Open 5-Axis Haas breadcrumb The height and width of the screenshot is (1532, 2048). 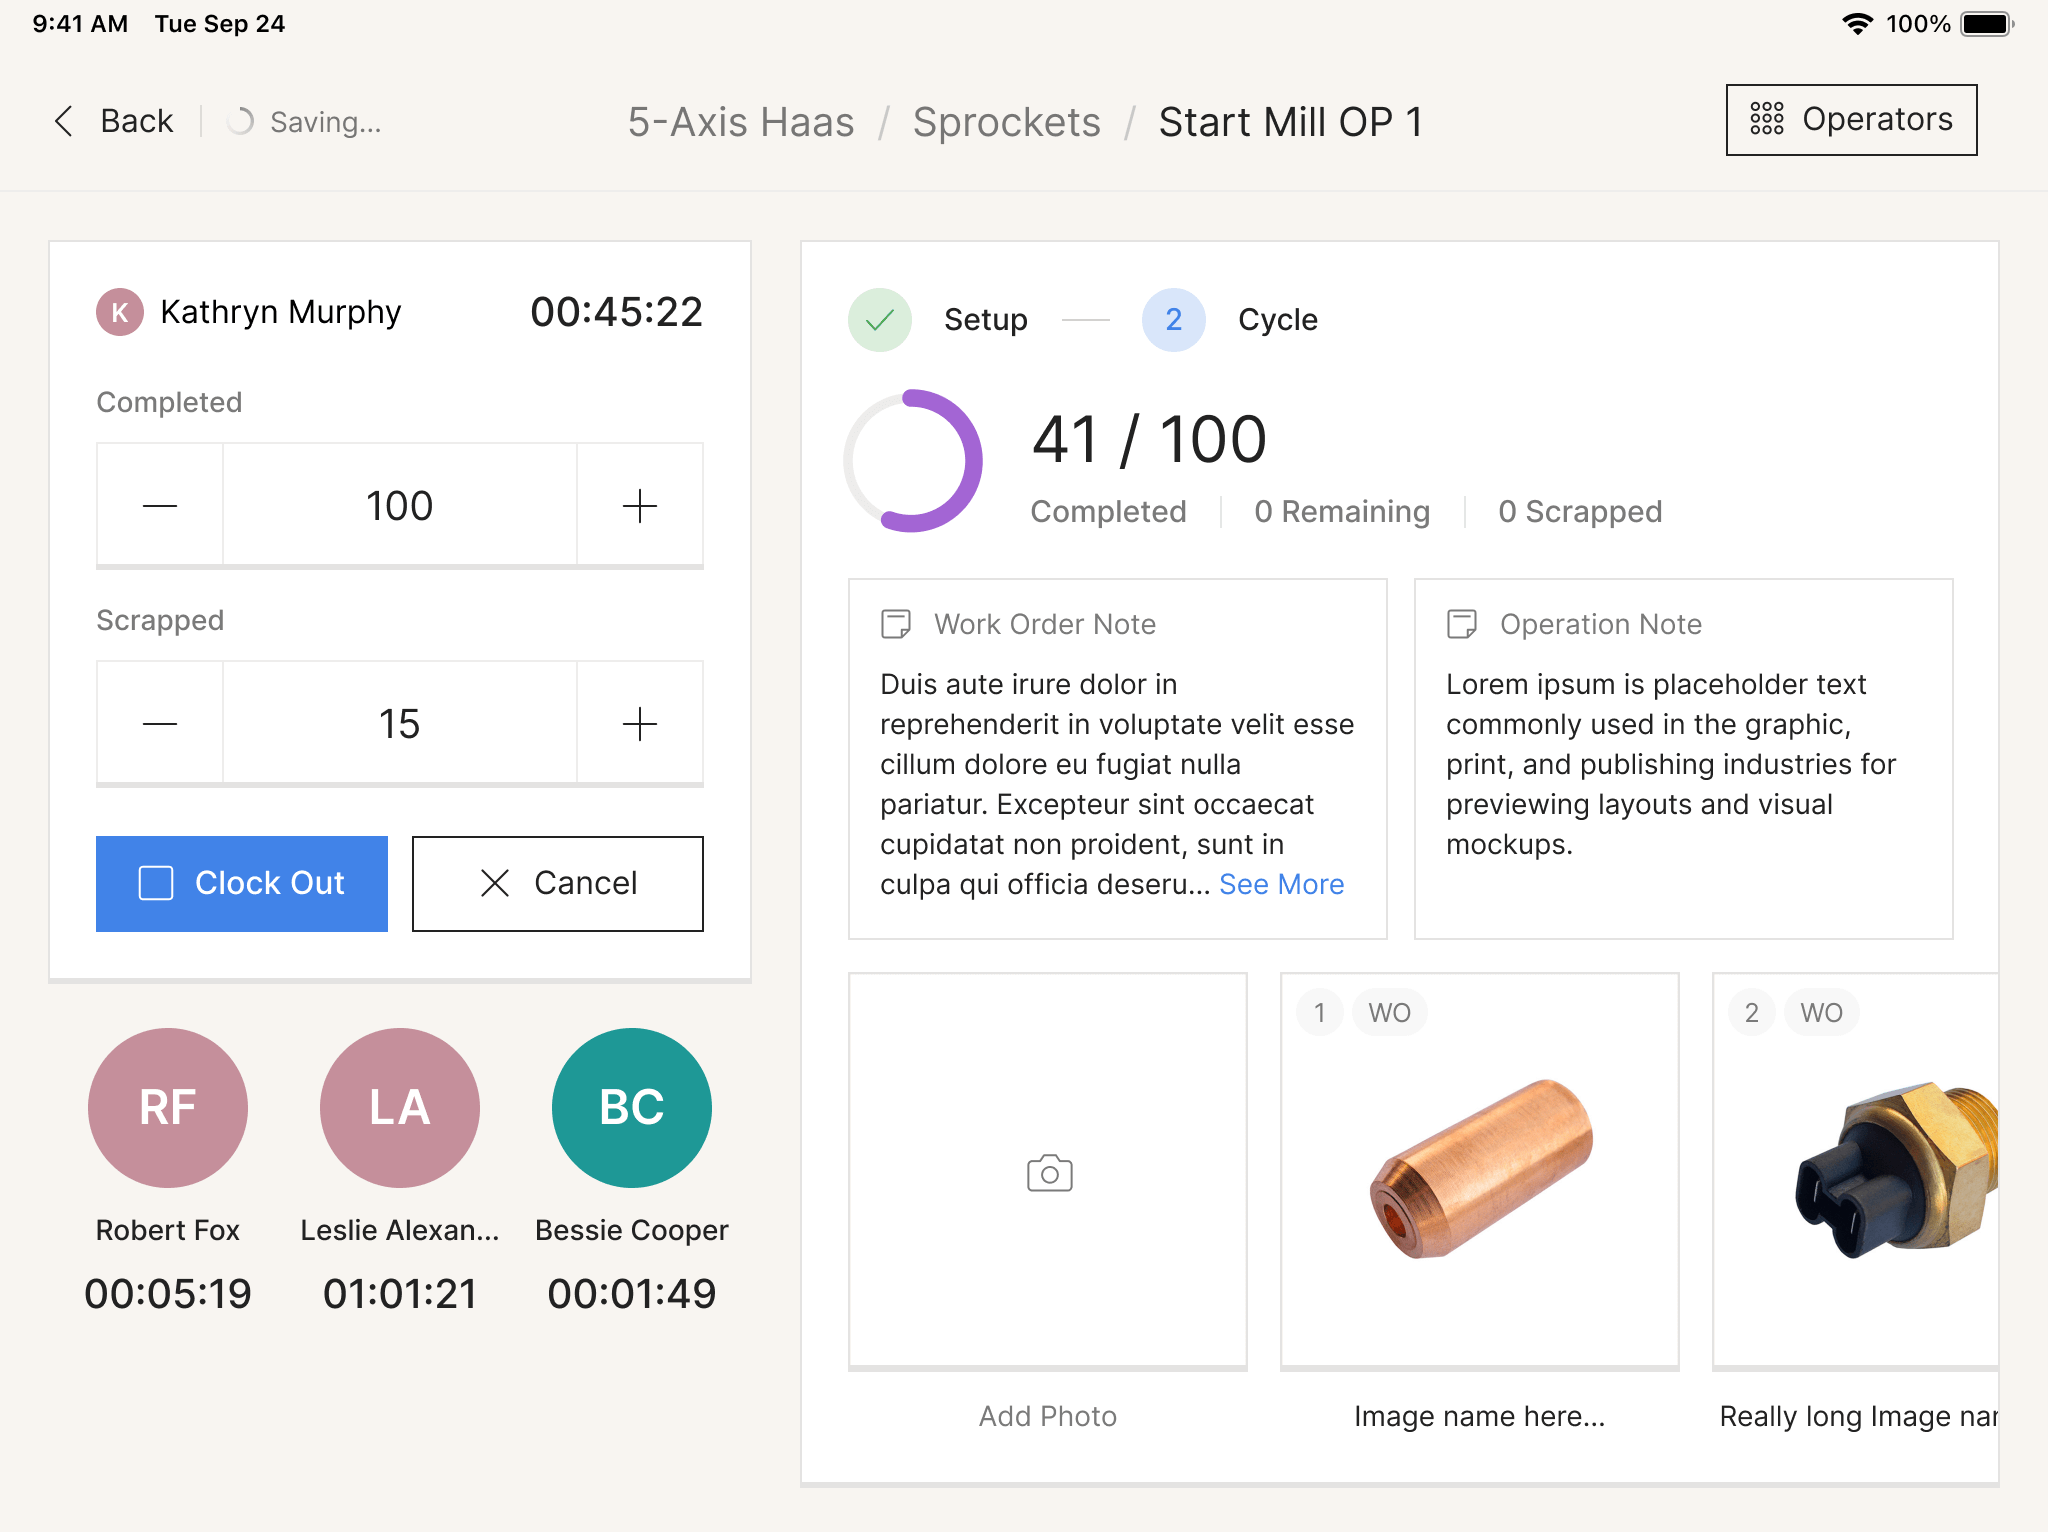coord(740,122)
